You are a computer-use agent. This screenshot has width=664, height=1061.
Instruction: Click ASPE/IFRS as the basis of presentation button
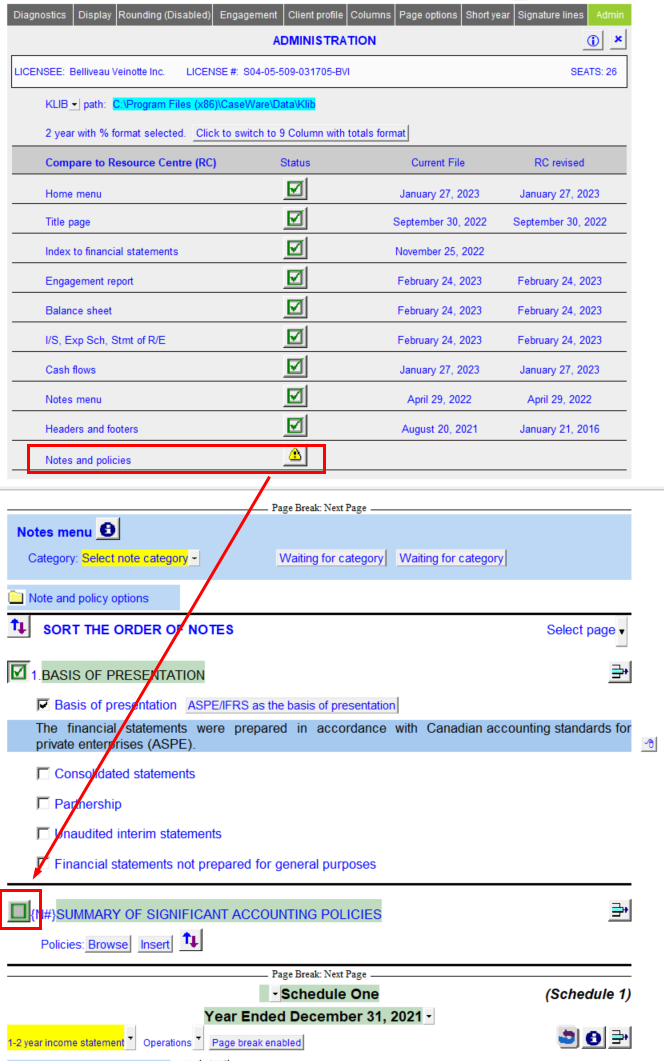pyautogui.click(x=292, y=705)
